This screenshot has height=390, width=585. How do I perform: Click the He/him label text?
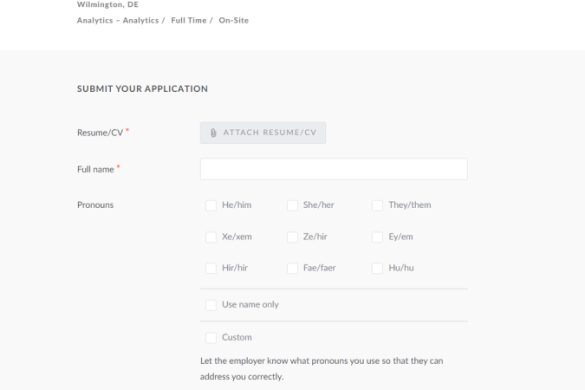237,205
